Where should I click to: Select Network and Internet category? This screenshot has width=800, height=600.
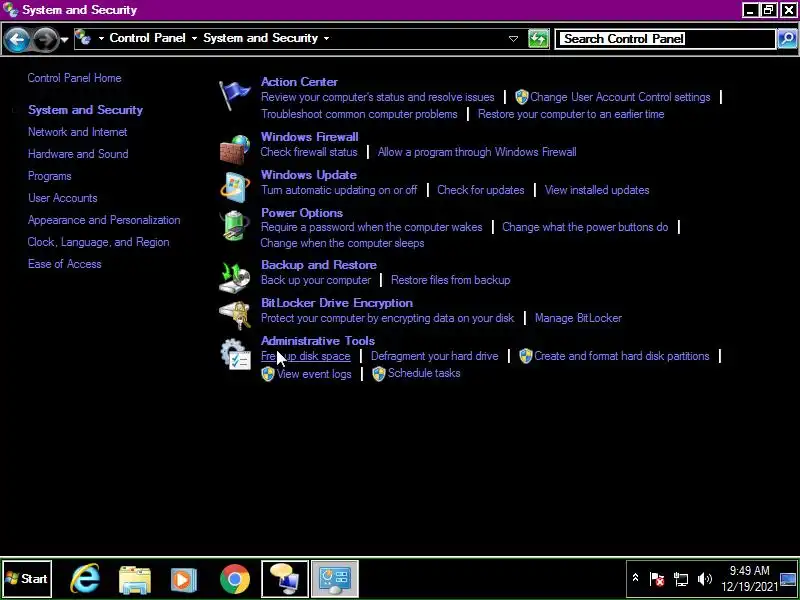[78, 132]
